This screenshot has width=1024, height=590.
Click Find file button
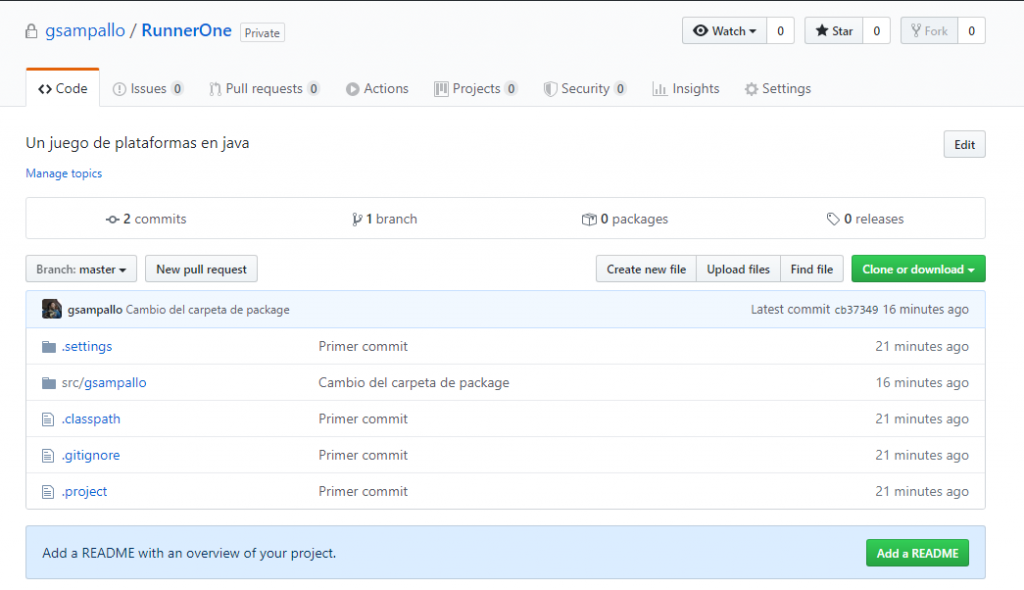[x=812, y=269]
